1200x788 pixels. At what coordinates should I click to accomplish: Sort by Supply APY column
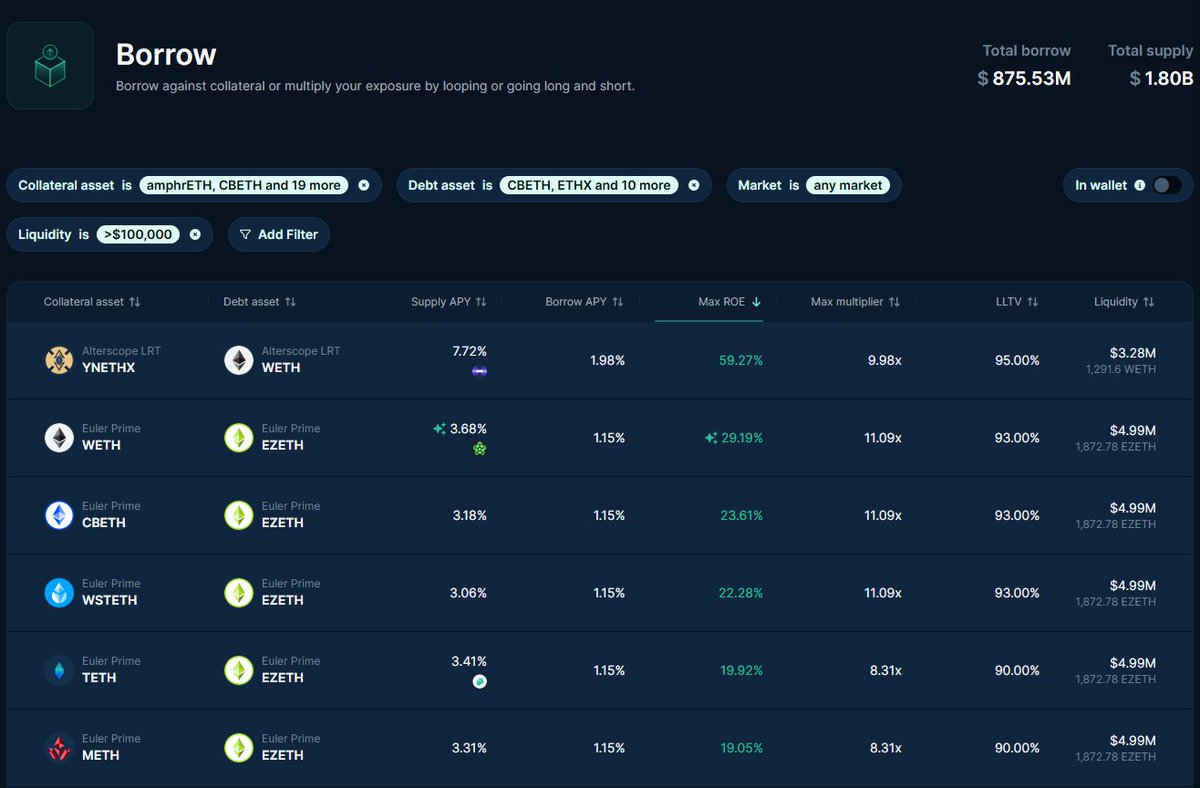click(x=449, y=301)
